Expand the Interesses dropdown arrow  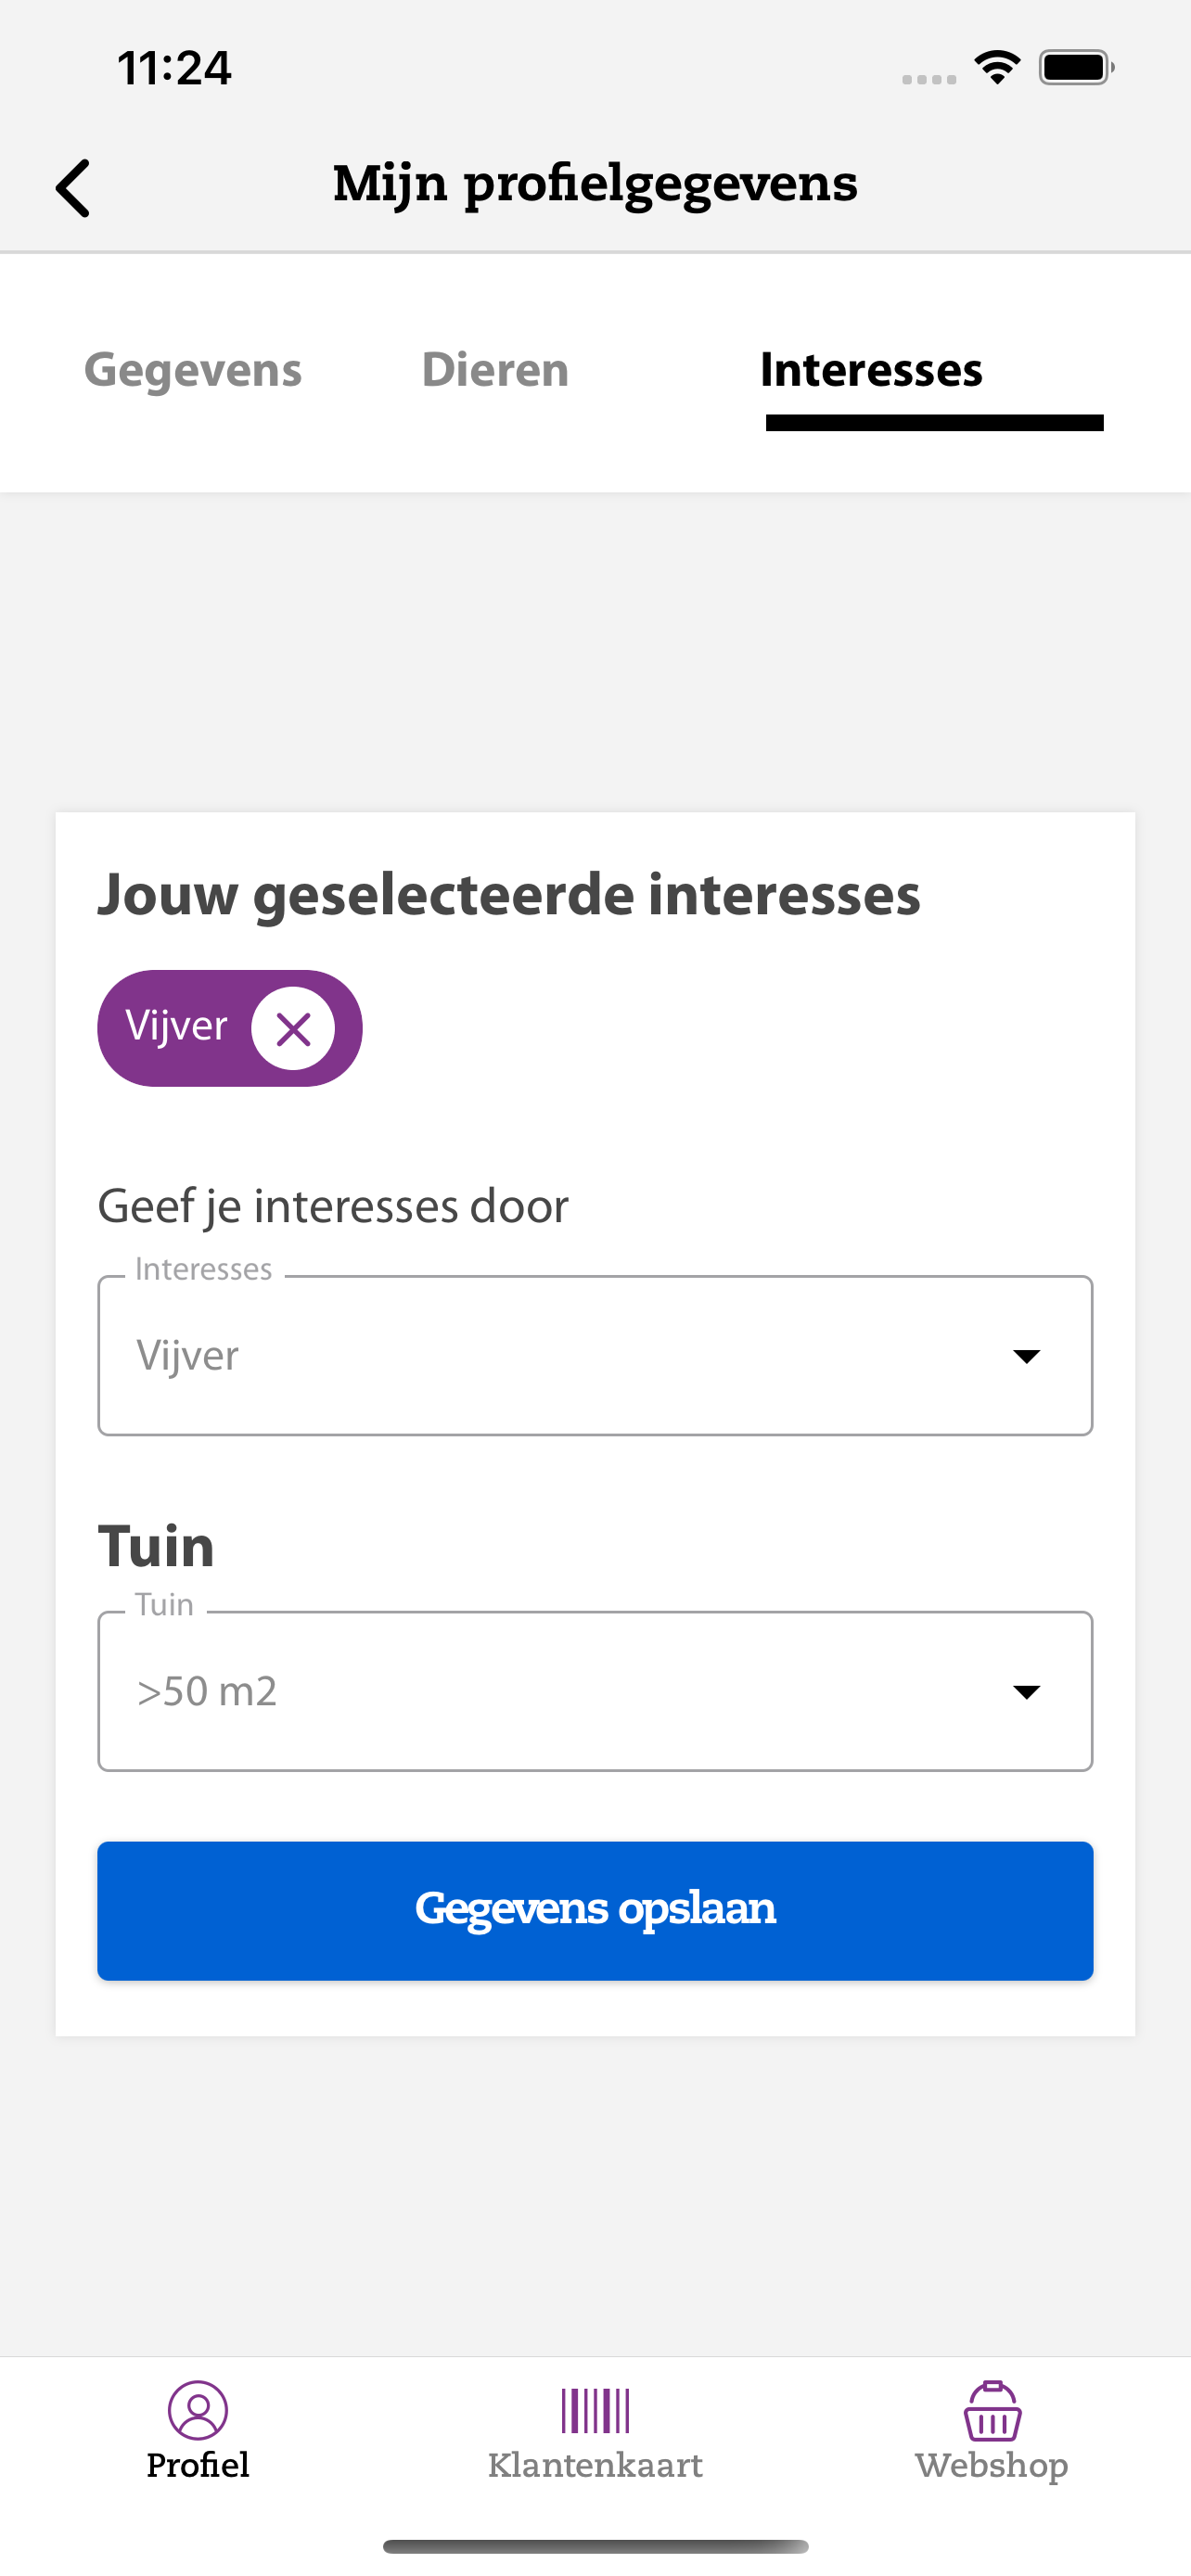point(1026,1356)
